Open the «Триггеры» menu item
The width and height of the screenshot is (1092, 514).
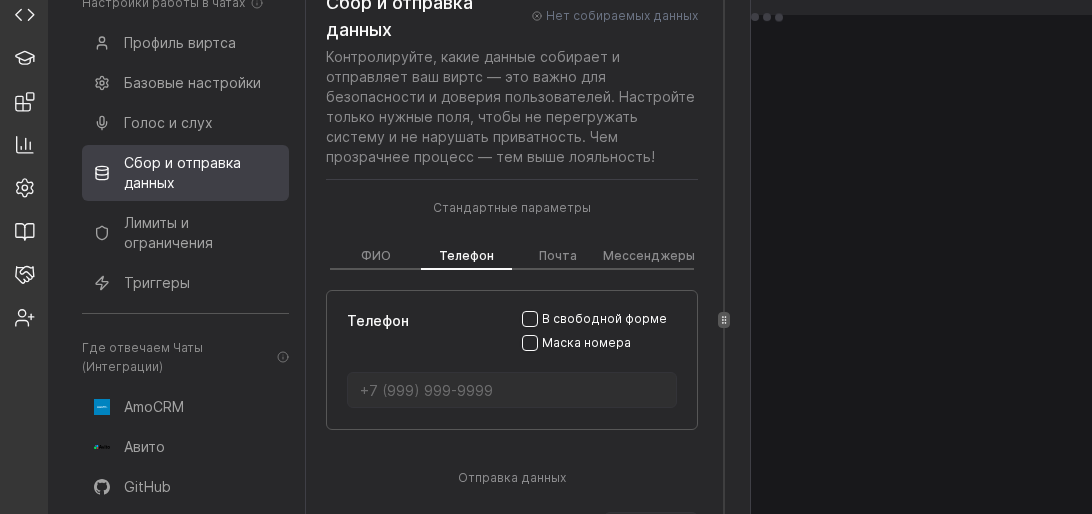pyautogui.click(x=157, y=283)
